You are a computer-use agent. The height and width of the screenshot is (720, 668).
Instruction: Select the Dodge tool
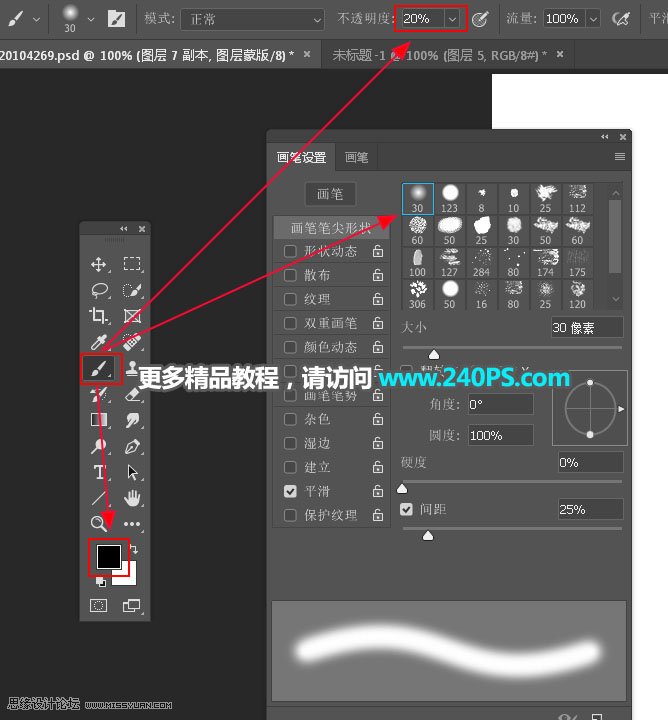pyautogui.click(x=99, y=446)
